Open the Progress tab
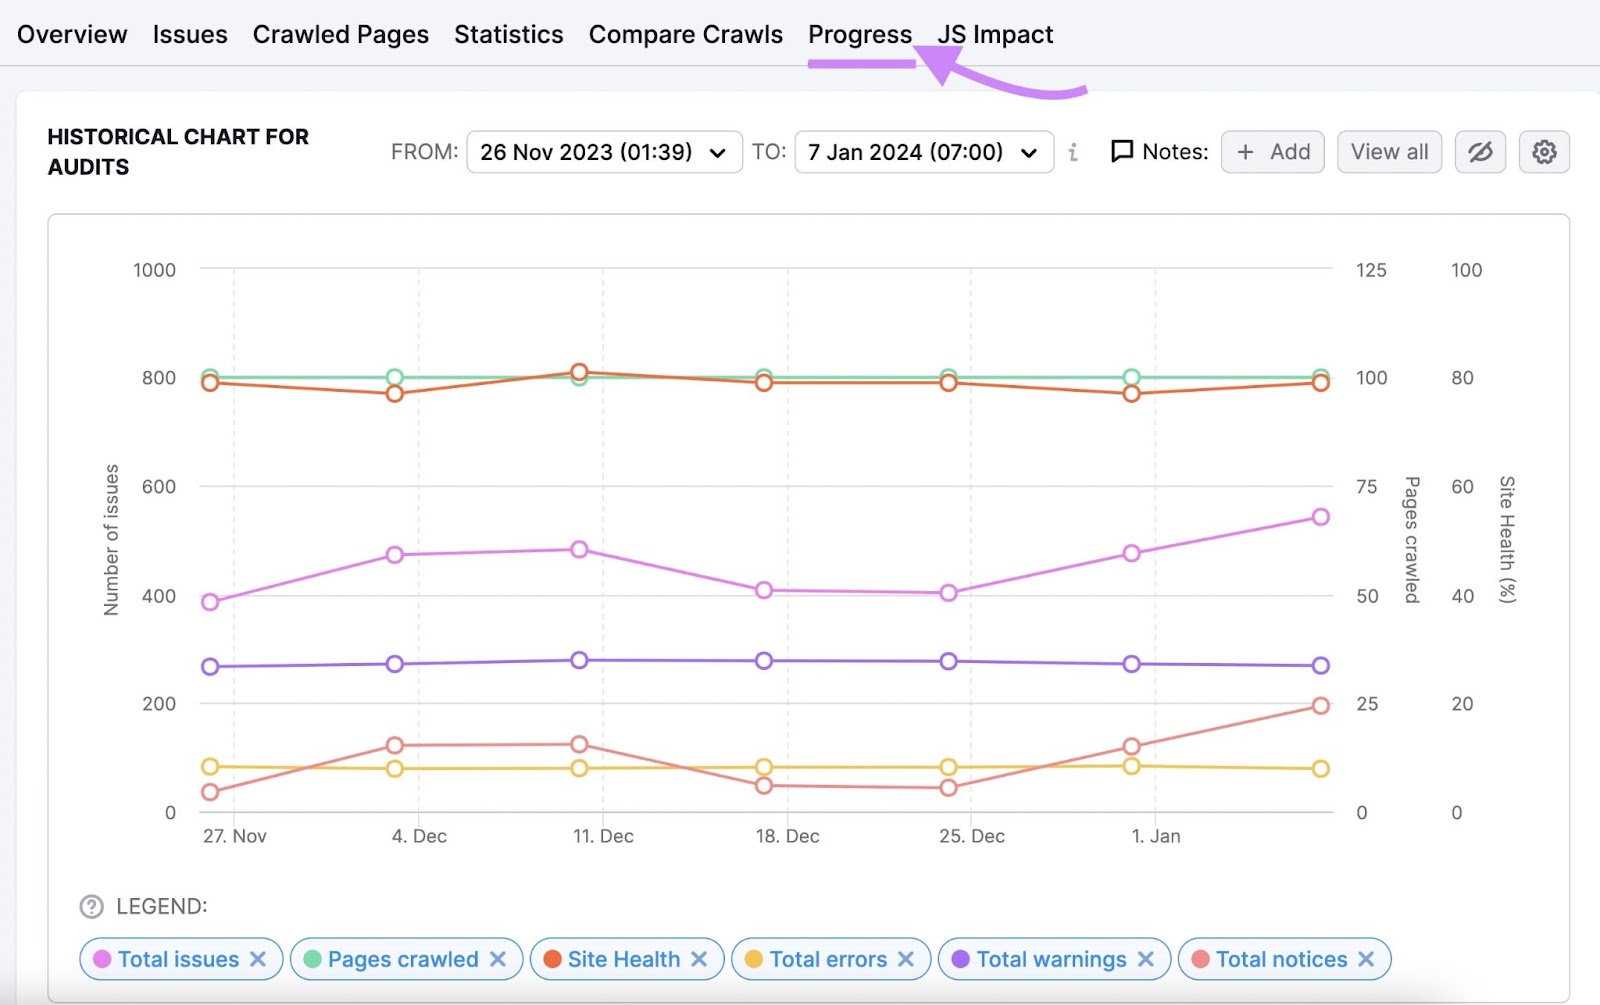The height and width of the screenshot is (1005, 1600). [x=860, y=33]
